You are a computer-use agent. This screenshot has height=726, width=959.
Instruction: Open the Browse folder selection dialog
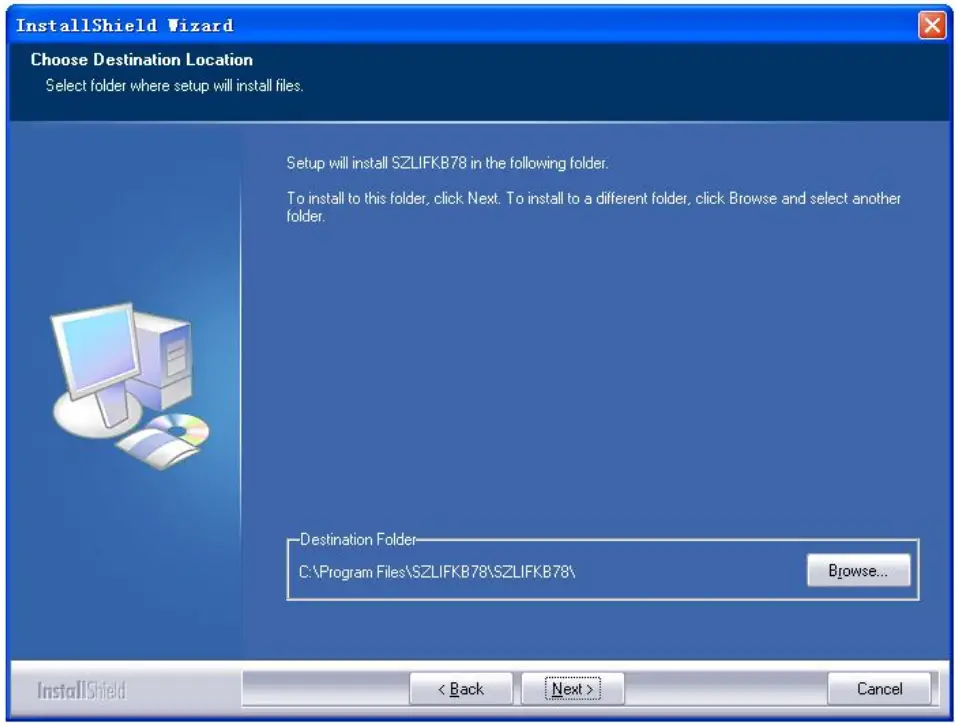click(858, 569)
